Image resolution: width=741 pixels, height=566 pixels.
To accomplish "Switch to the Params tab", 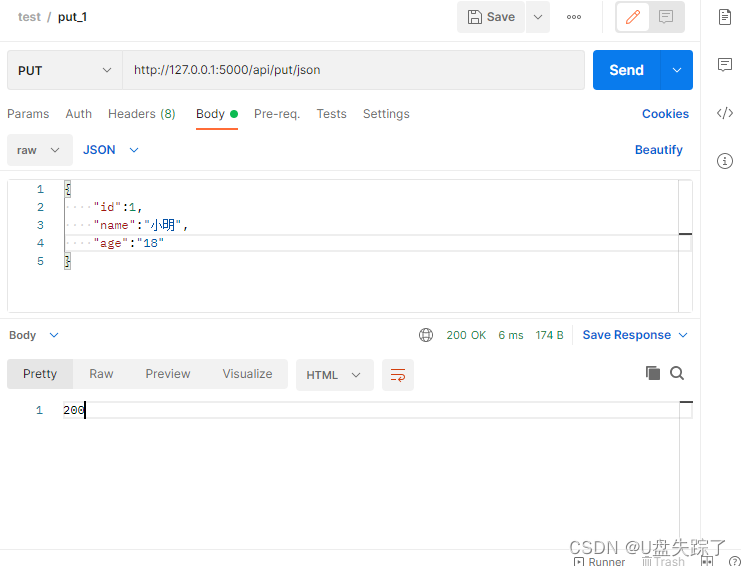I will pos(28,114).
